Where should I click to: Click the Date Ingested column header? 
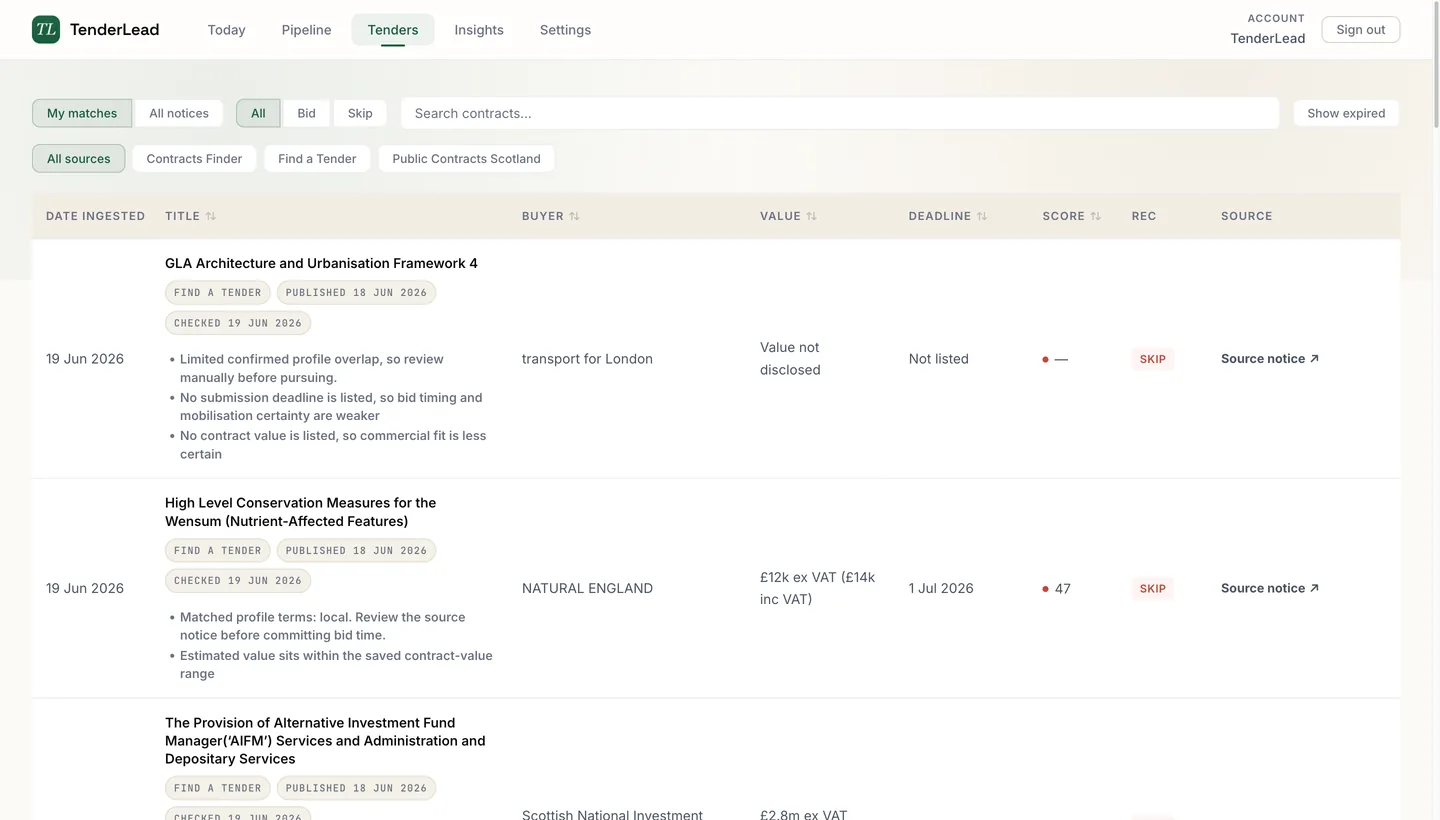click(95, 216)
